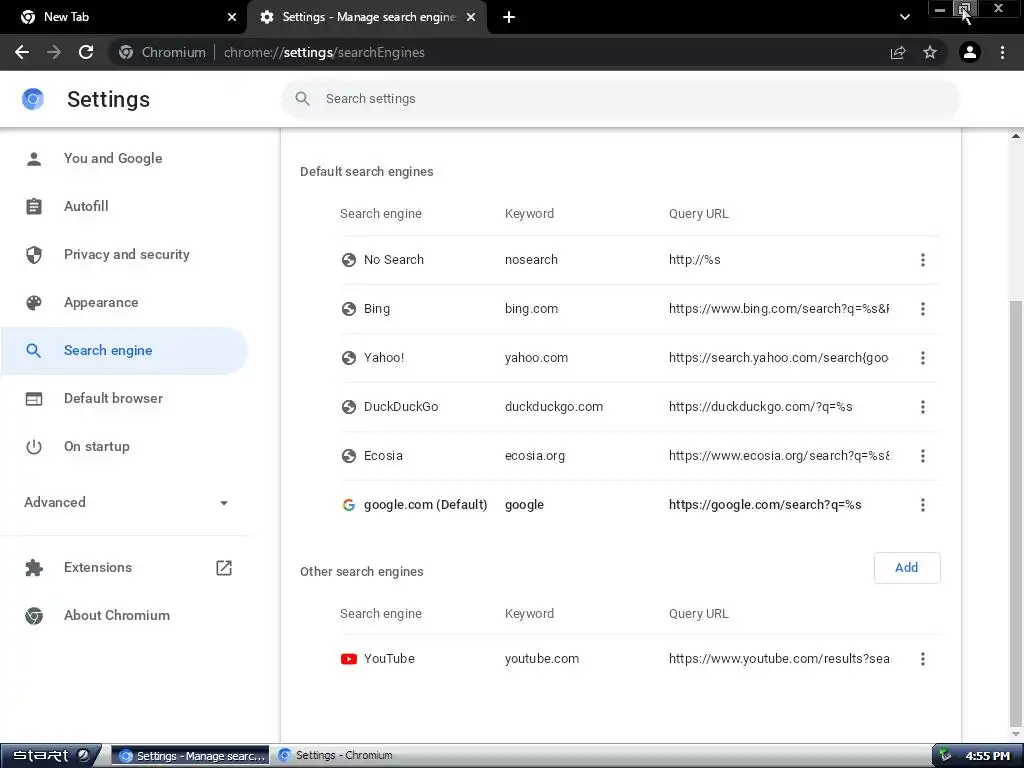
Task: Open Extensions from the sidebar
Action: tap(124, 568)
